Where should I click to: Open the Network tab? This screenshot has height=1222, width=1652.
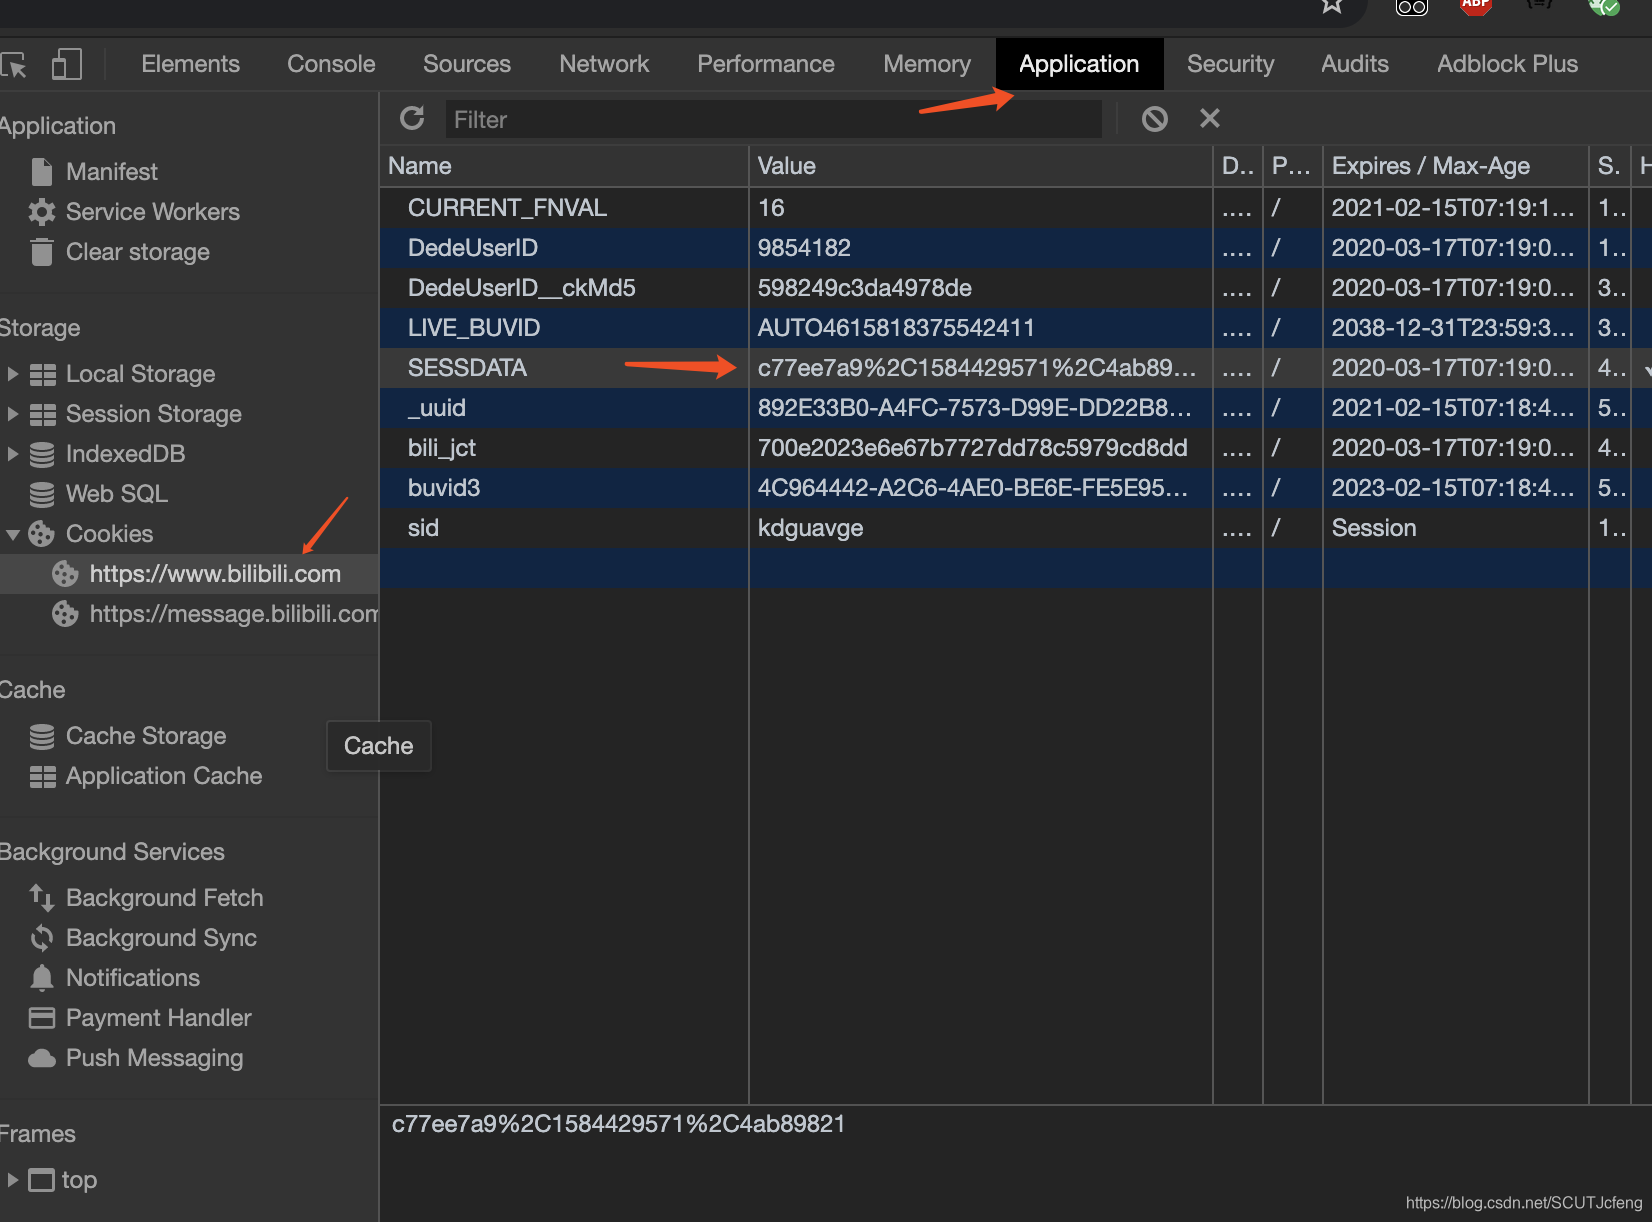click(604, 64)
